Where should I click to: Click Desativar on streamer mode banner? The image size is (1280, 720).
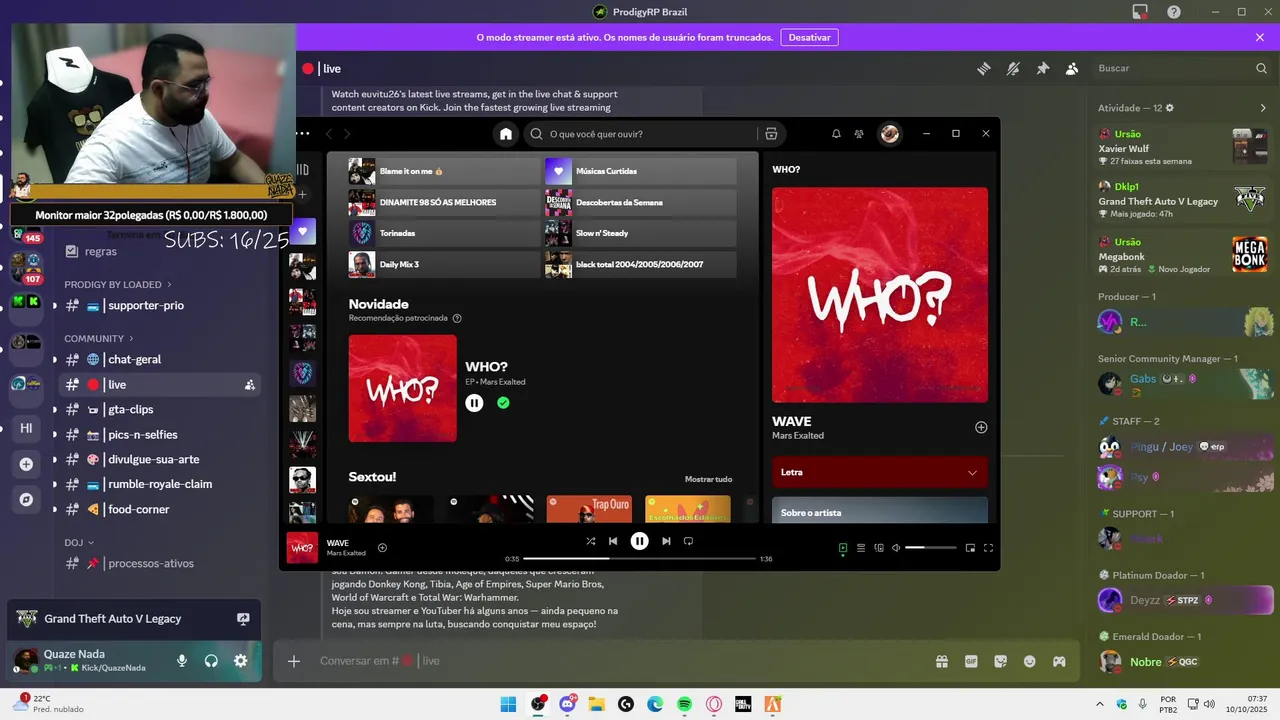(809, 37)
